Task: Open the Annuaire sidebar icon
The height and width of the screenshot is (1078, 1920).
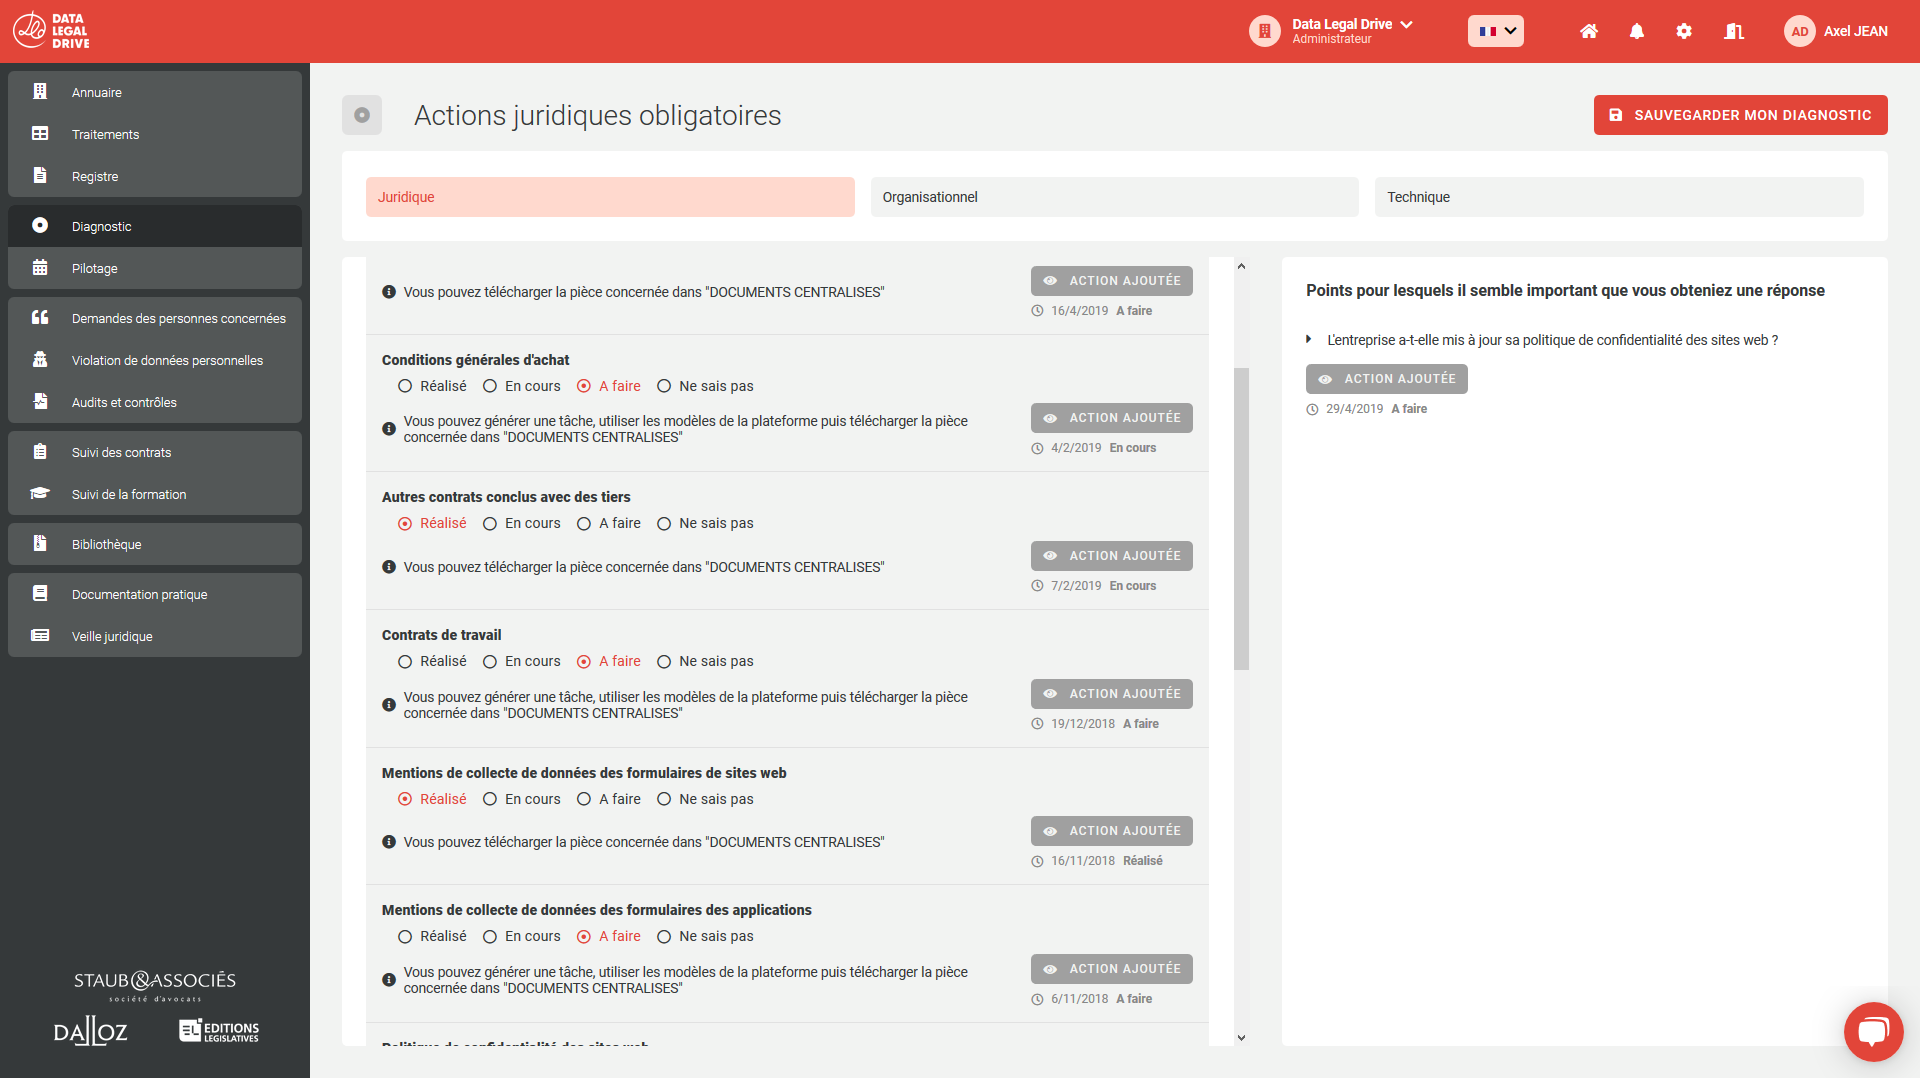Action: pos(40,92)
